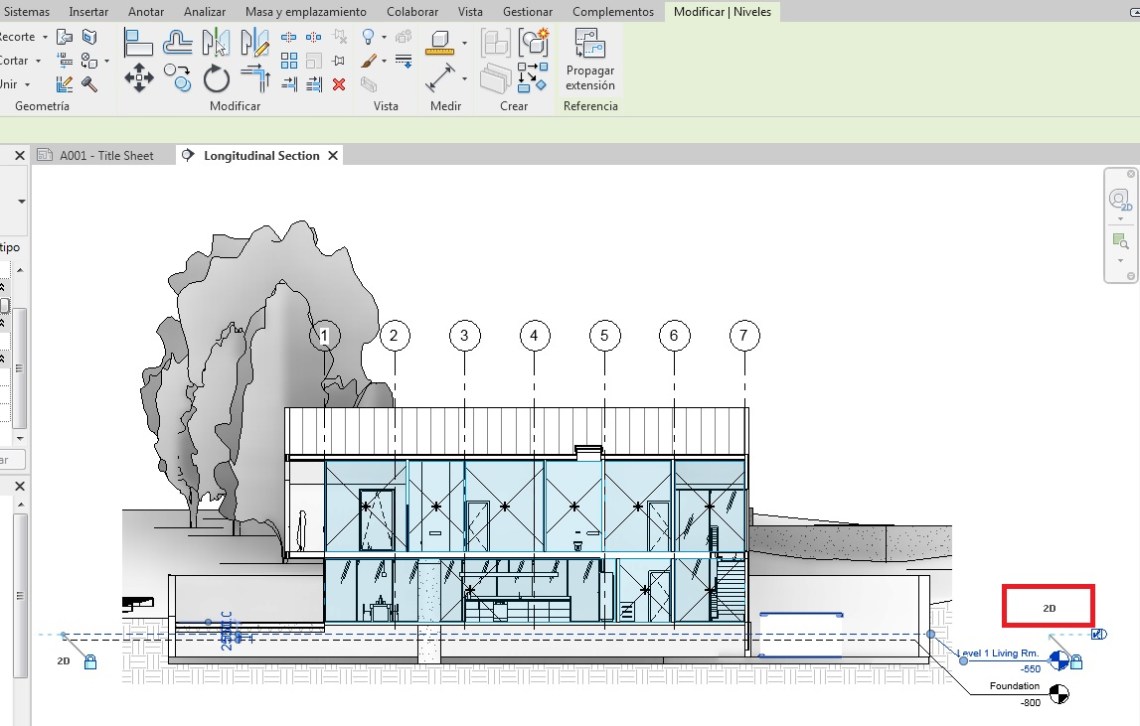
Task: Expand the Recorte dropdown in Geometría
Action: [45, 37]
